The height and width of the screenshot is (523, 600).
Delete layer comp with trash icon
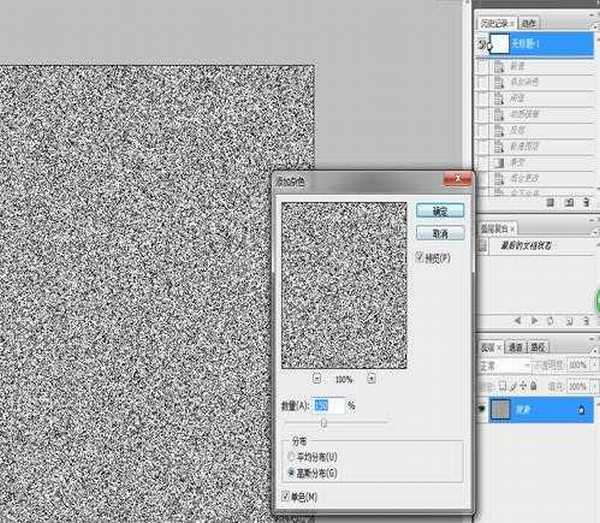[x=586, y=321]
